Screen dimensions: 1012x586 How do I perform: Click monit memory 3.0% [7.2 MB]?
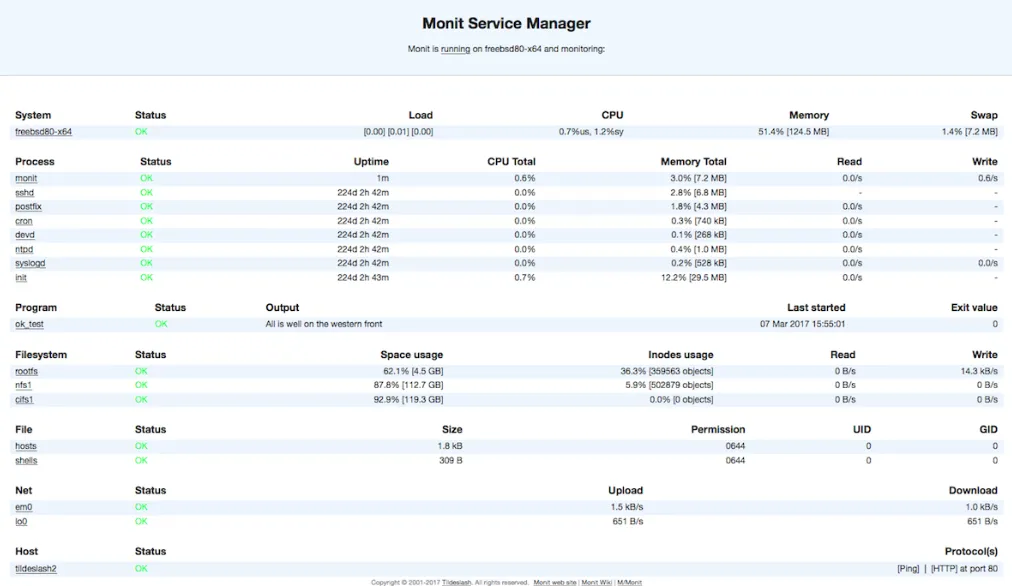pyautogui.click(x=698, y=178)
